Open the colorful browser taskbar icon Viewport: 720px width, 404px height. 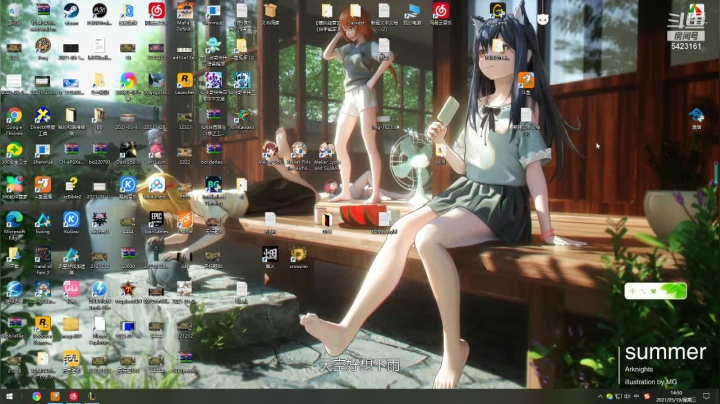click(37, 396)
